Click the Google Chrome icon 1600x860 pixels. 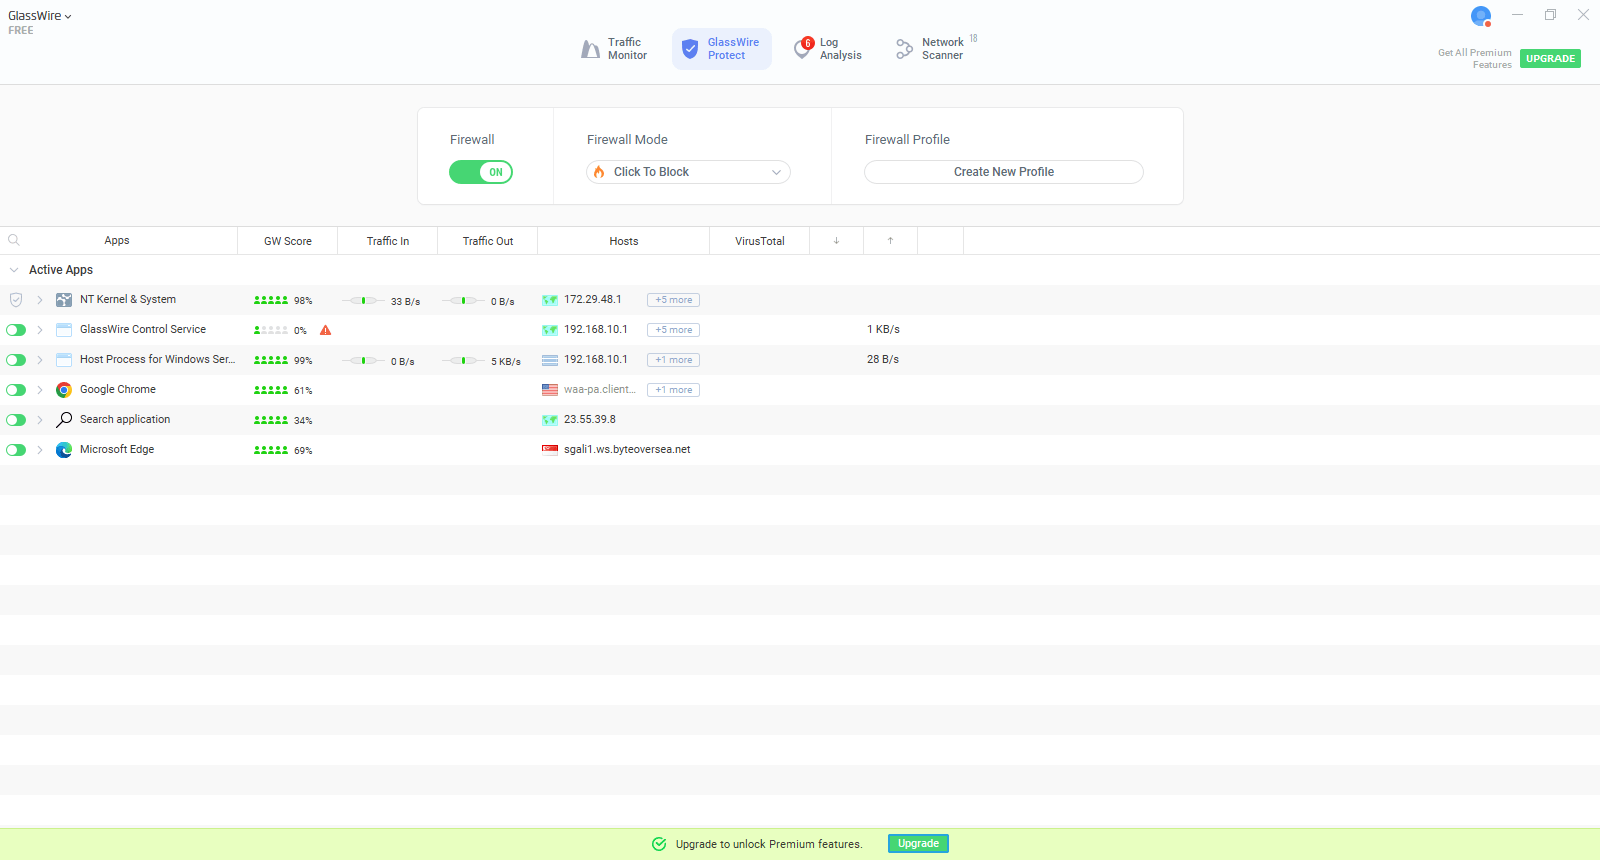[64, 390]
